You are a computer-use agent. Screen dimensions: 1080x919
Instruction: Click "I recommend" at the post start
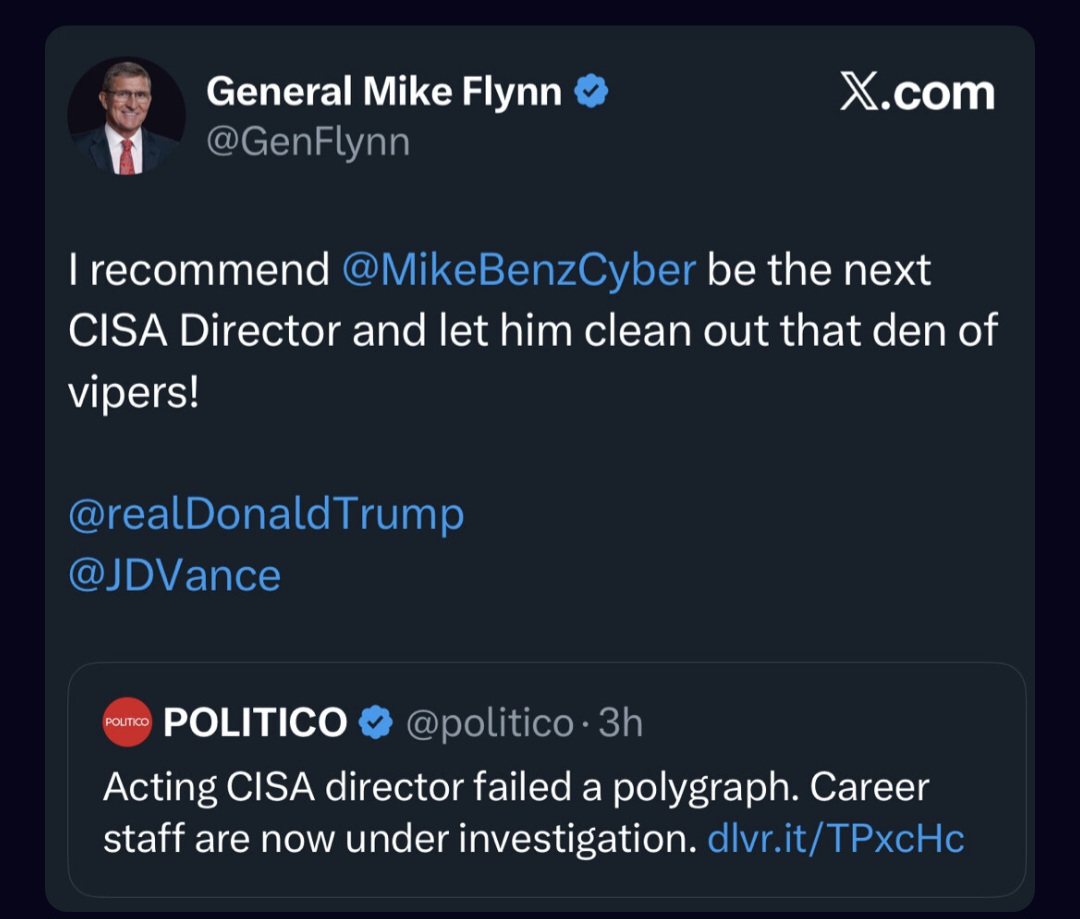click(x=198, y=271)
